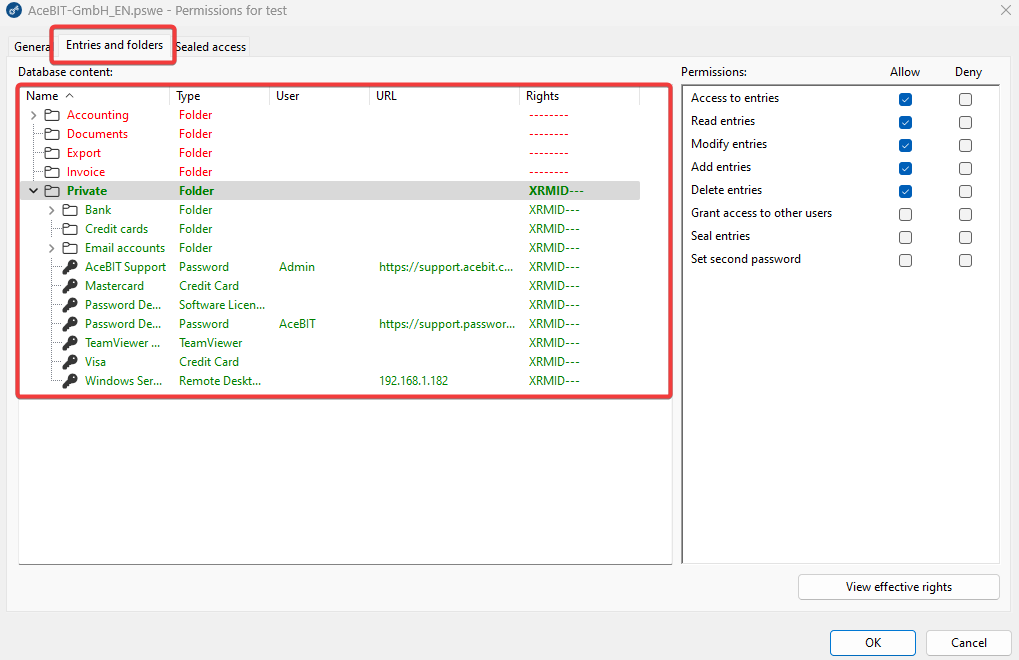
Task: Click the key icon of TeamViewer entry
Action: click(70, 343)
